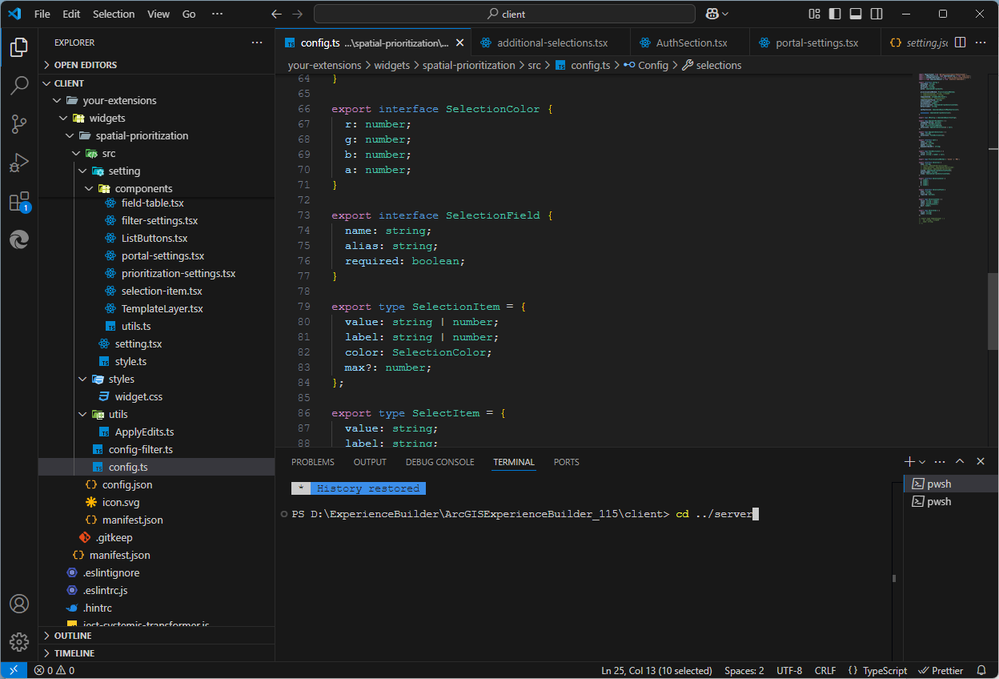
Task: Change the CRLF line ending setting
Action: click(x=824, y=670)
